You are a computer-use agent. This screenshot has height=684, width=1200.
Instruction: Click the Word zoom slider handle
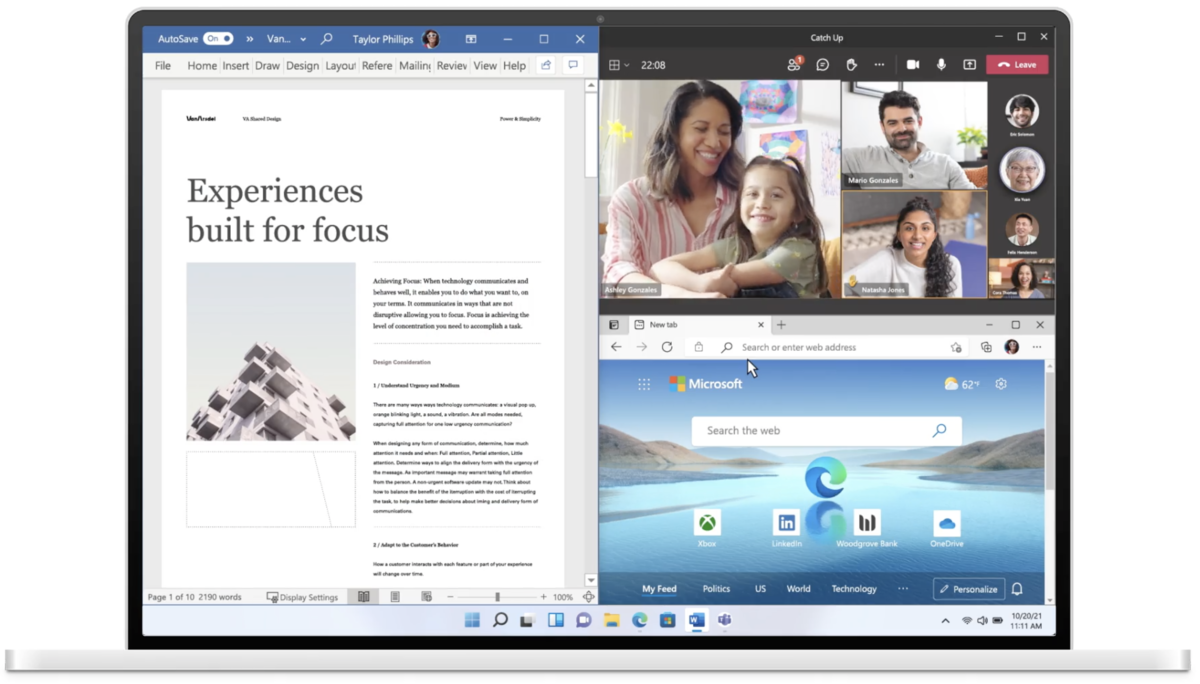pyautogui.click(x=497, y=597)
